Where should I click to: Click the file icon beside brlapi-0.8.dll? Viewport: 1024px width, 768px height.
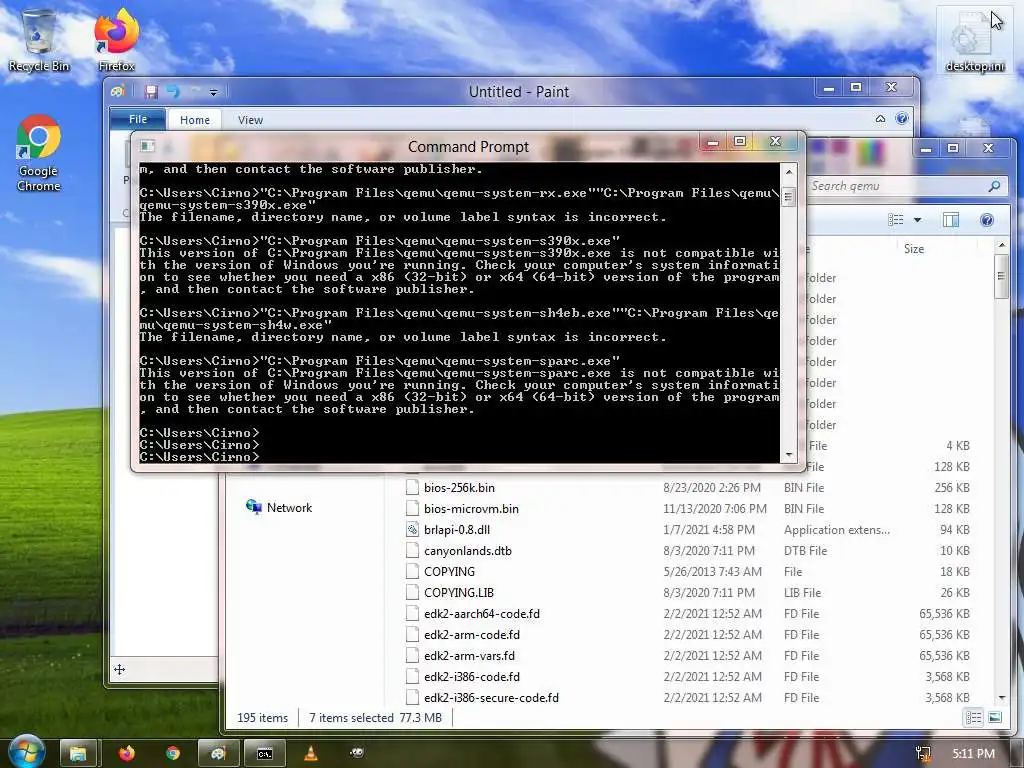pos(412,530)
